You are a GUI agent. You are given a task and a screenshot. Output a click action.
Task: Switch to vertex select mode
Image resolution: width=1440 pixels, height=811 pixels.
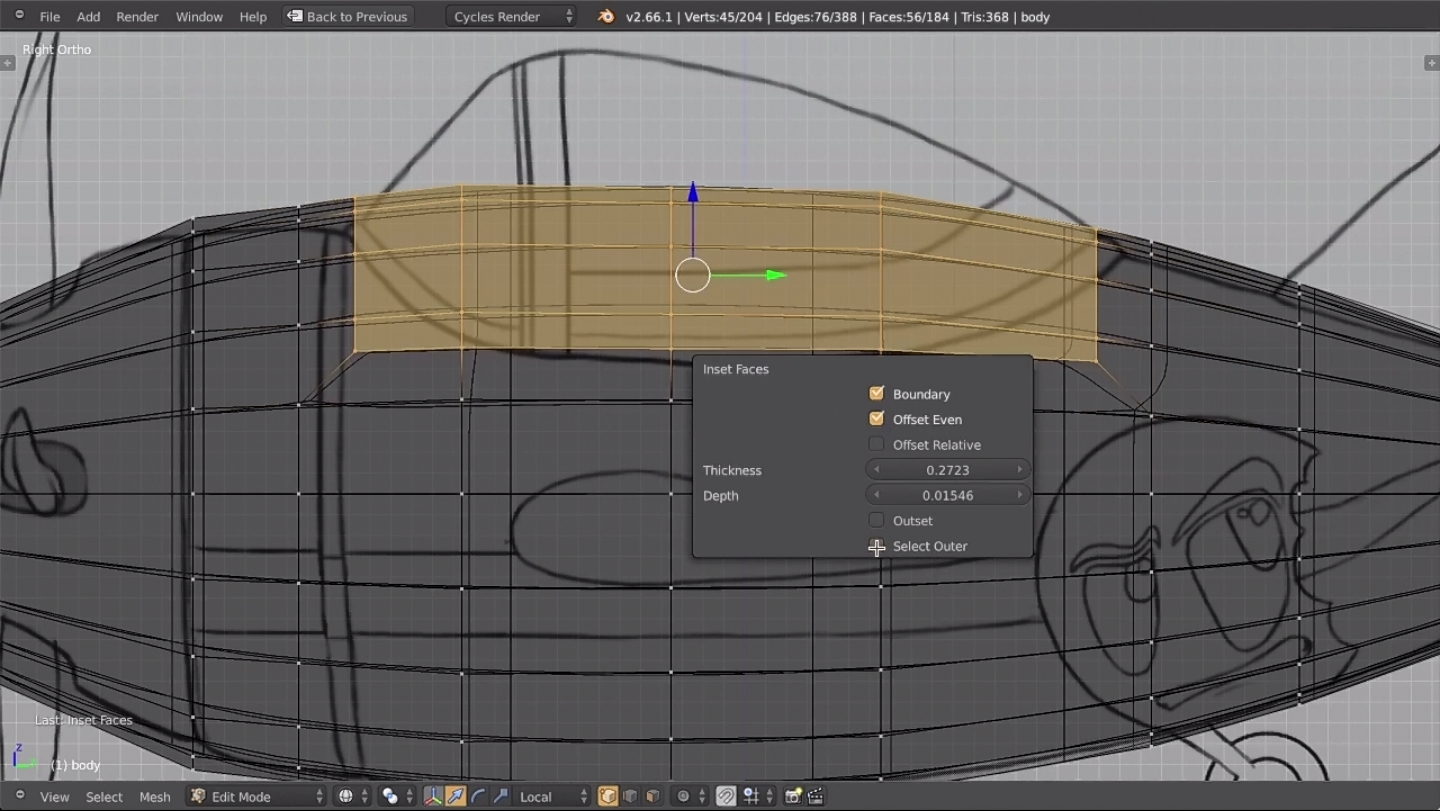(x=608, y=796)
